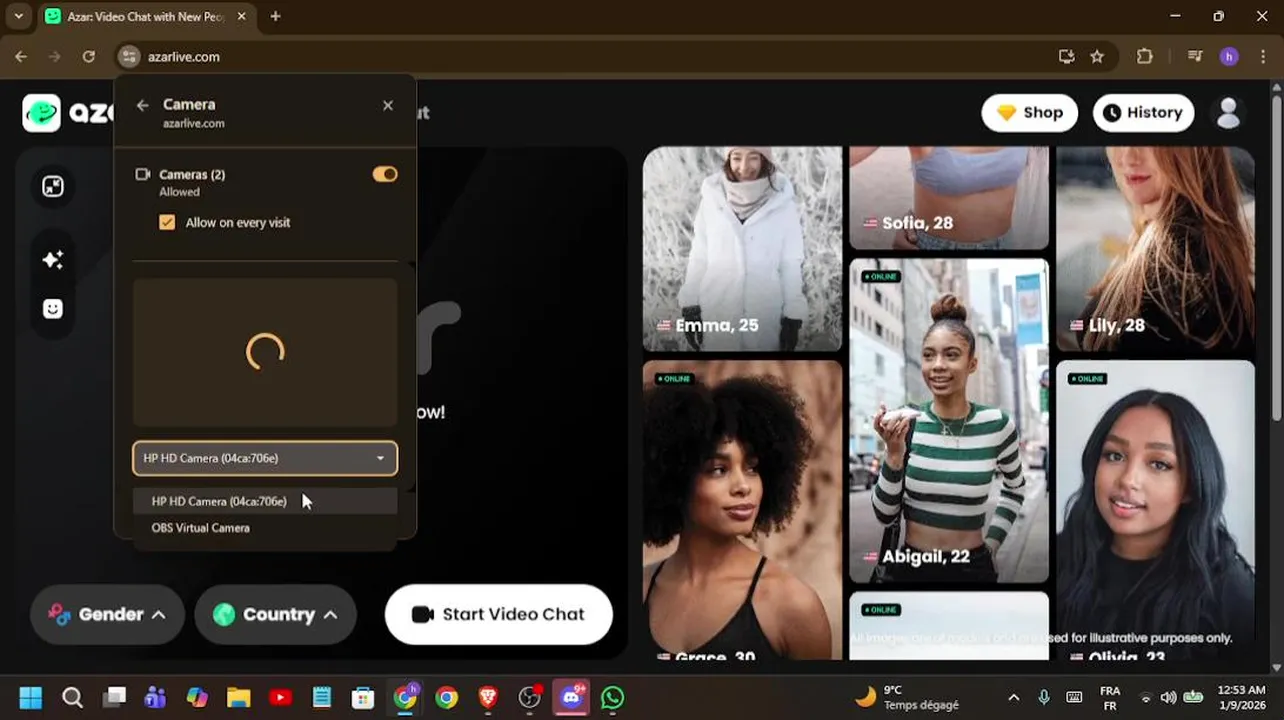Open the user account avatar
The image size is (1284, 720).
(x=1228, y=113)
